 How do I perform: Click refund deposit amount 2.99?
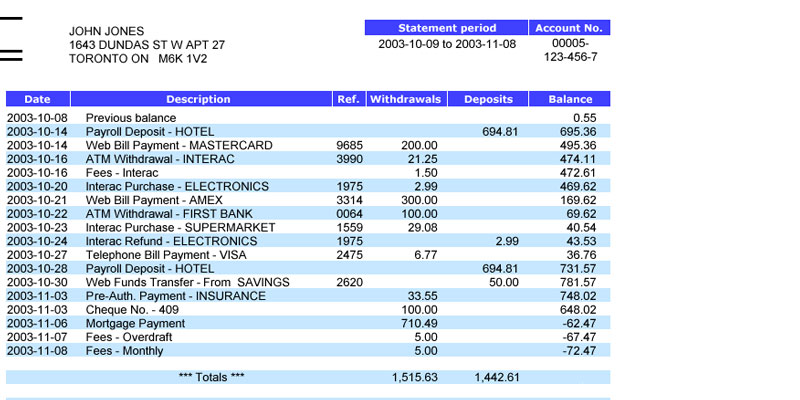click(x=507, y=241)
